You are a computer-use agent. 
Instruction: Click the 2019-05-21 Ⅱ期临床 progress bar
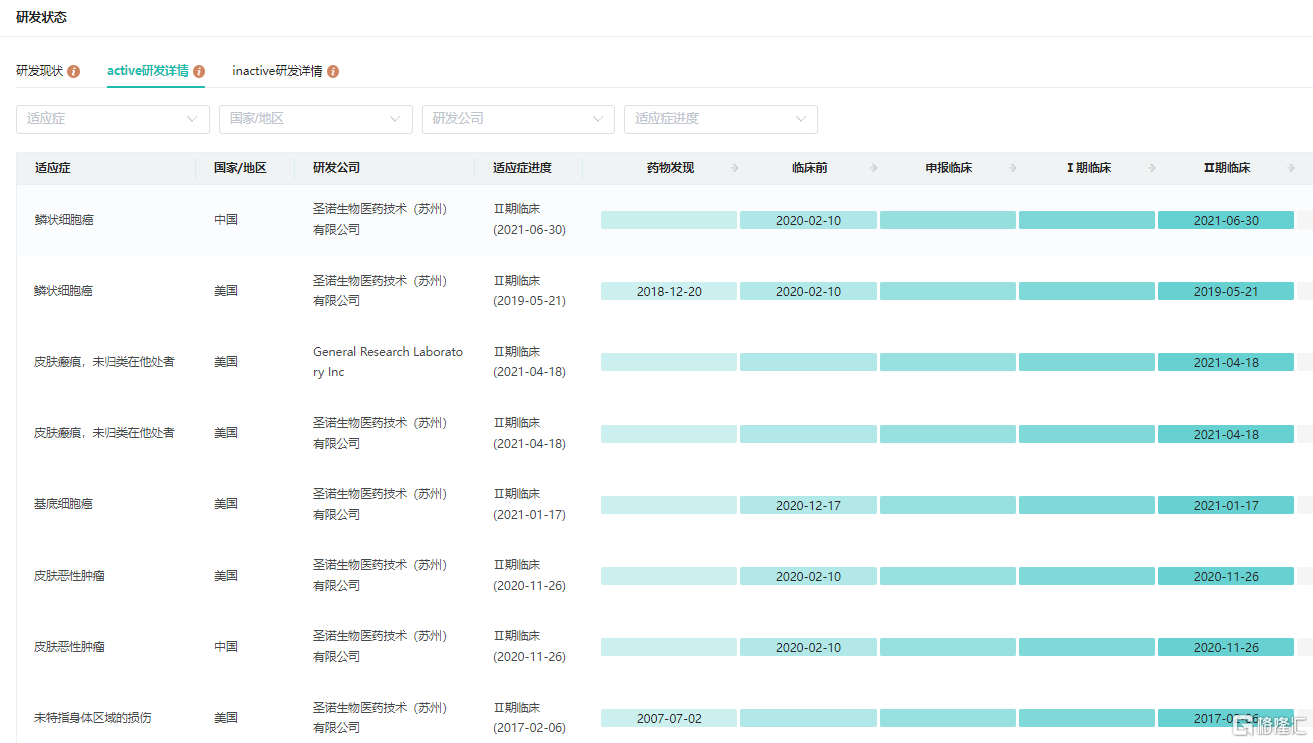(1226, 291)
